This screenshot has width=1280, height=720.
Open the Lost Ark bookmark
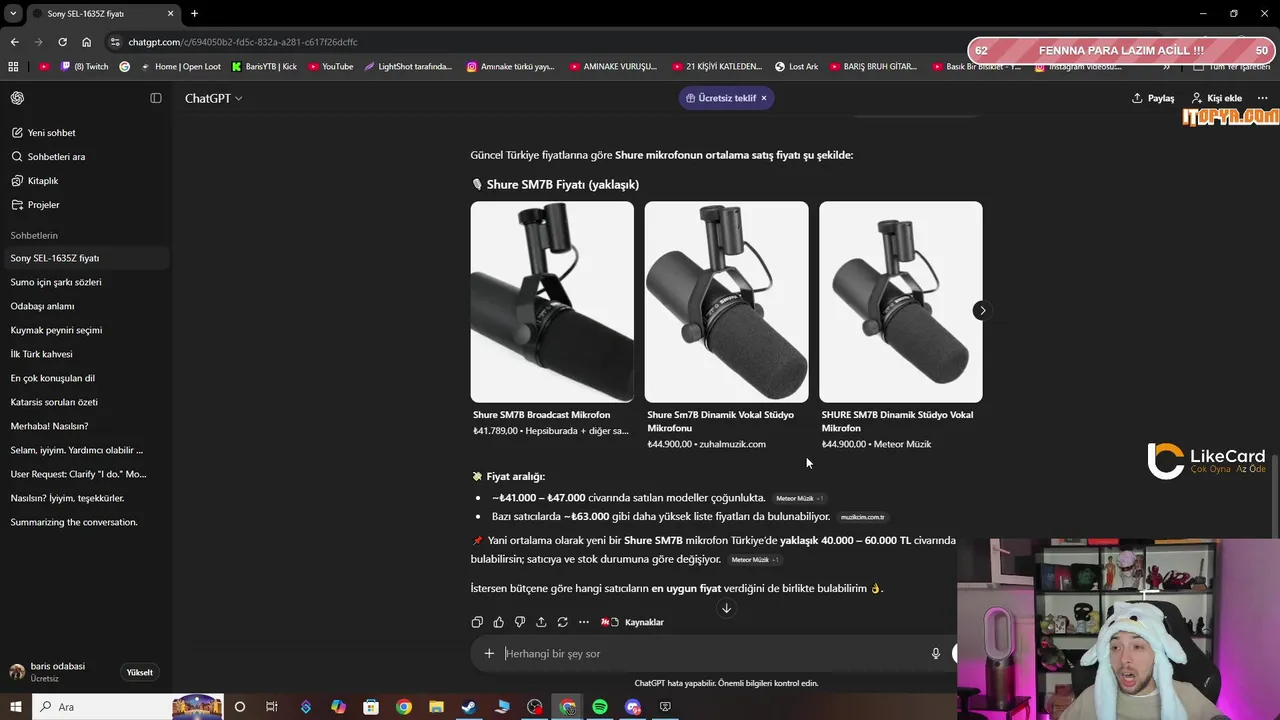pos(797,67)
